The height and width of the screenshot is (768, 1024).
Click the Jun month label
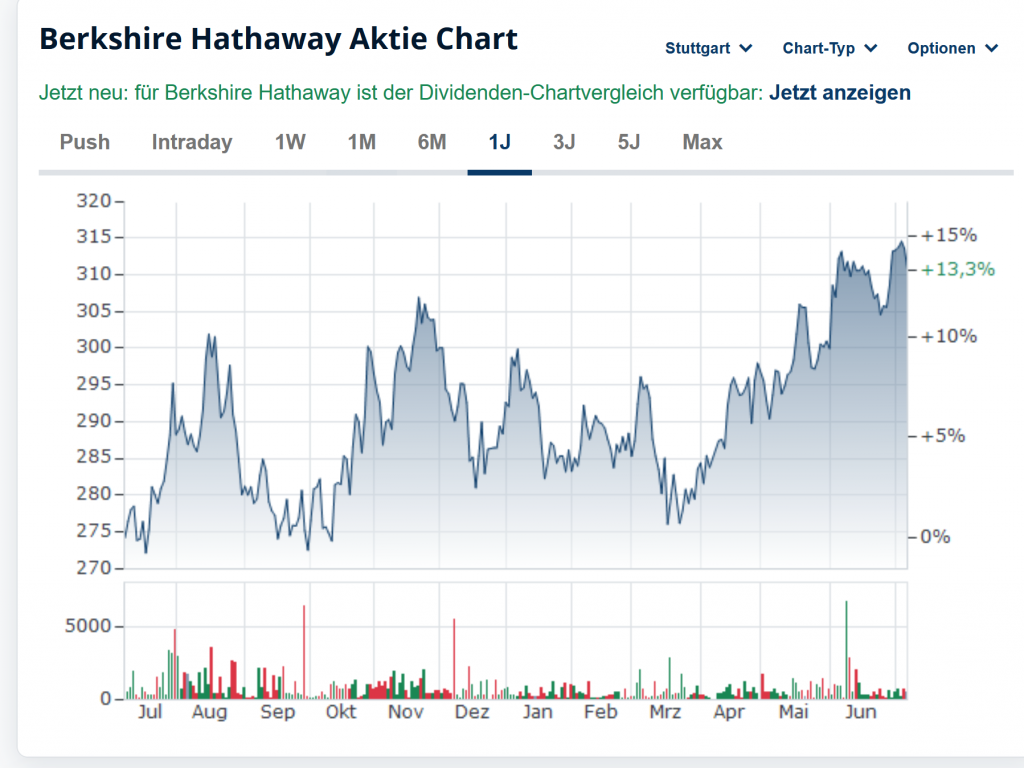(x=861, y=712)
